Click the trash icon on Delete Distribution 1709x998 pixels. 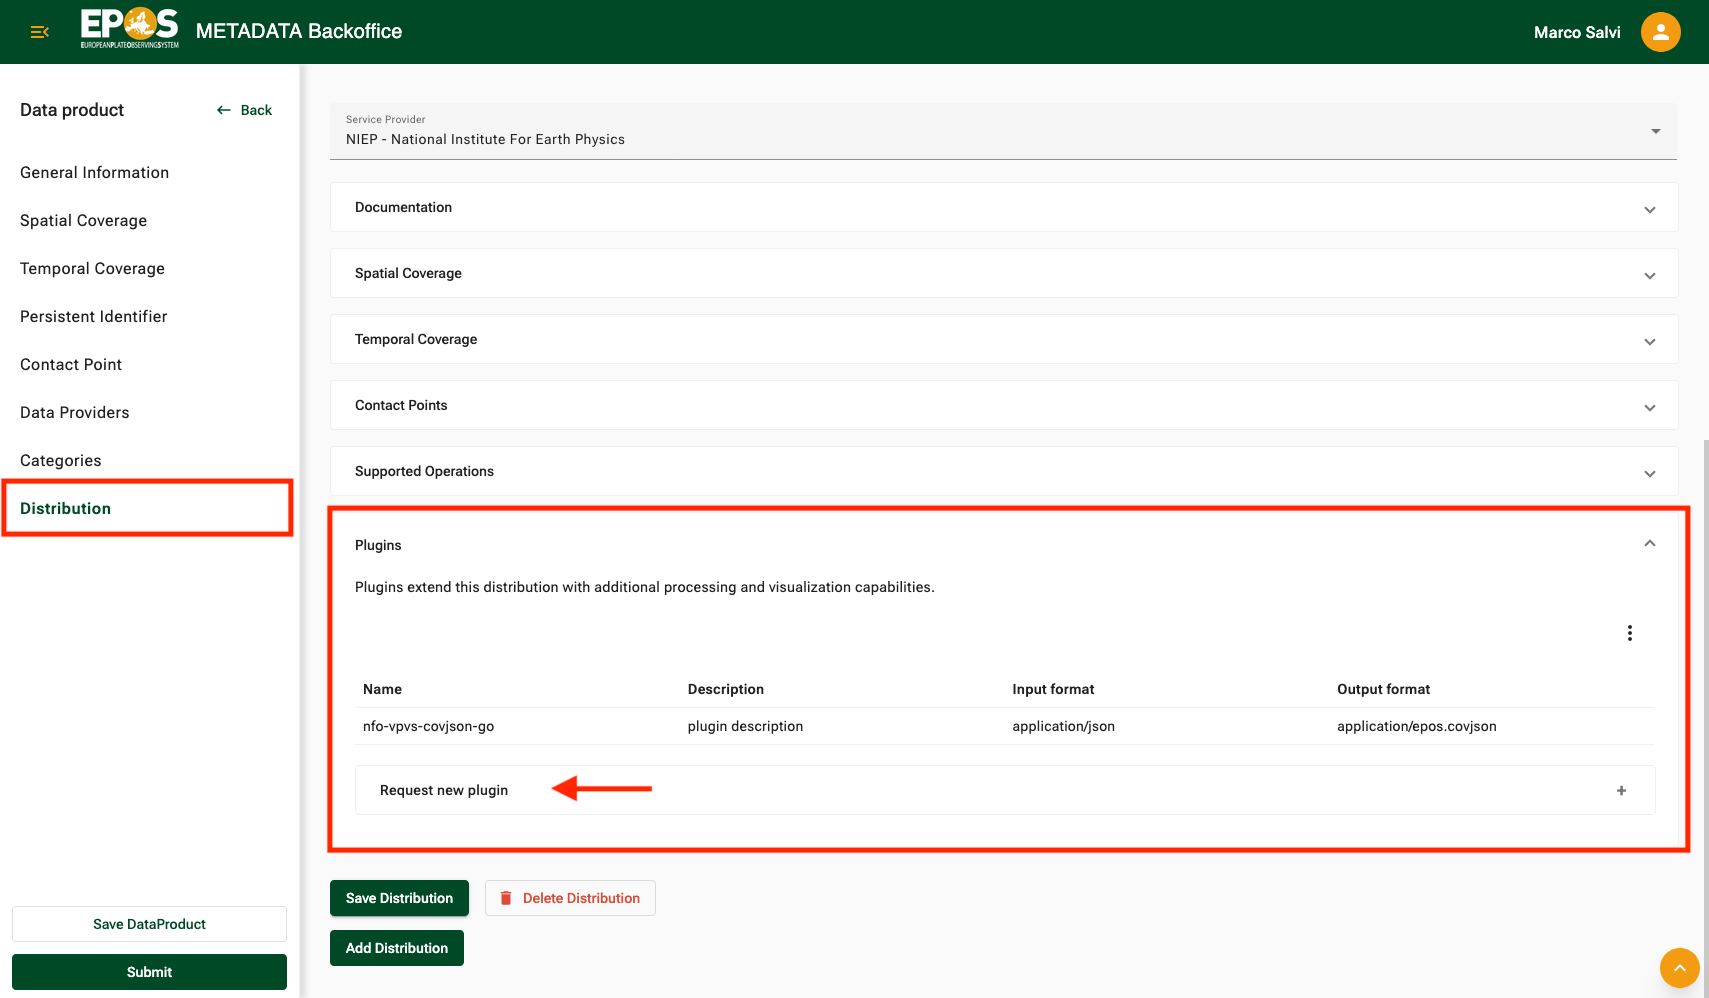[507, 897]
